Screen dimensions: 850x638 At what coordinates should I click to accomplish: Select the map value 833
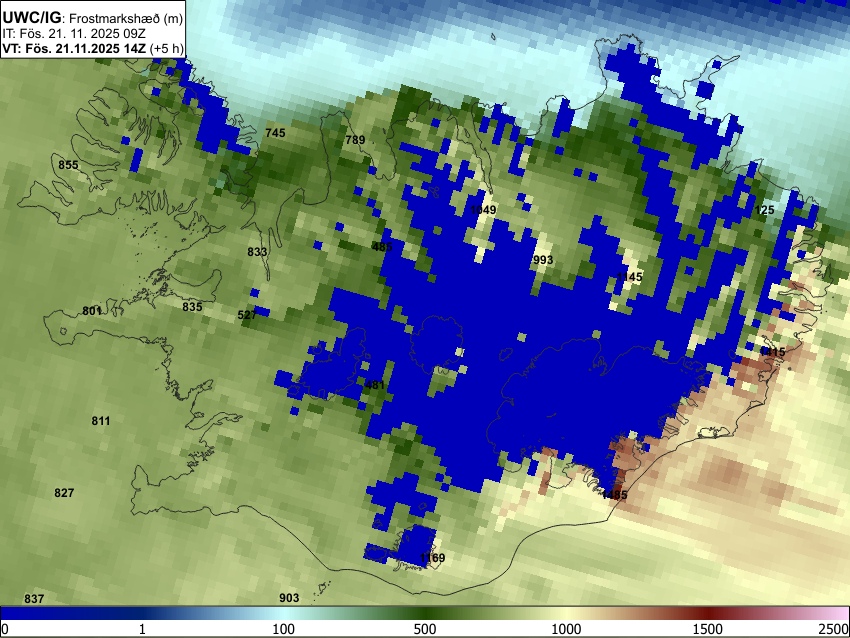pyautogui.click(x=257, y=252)
